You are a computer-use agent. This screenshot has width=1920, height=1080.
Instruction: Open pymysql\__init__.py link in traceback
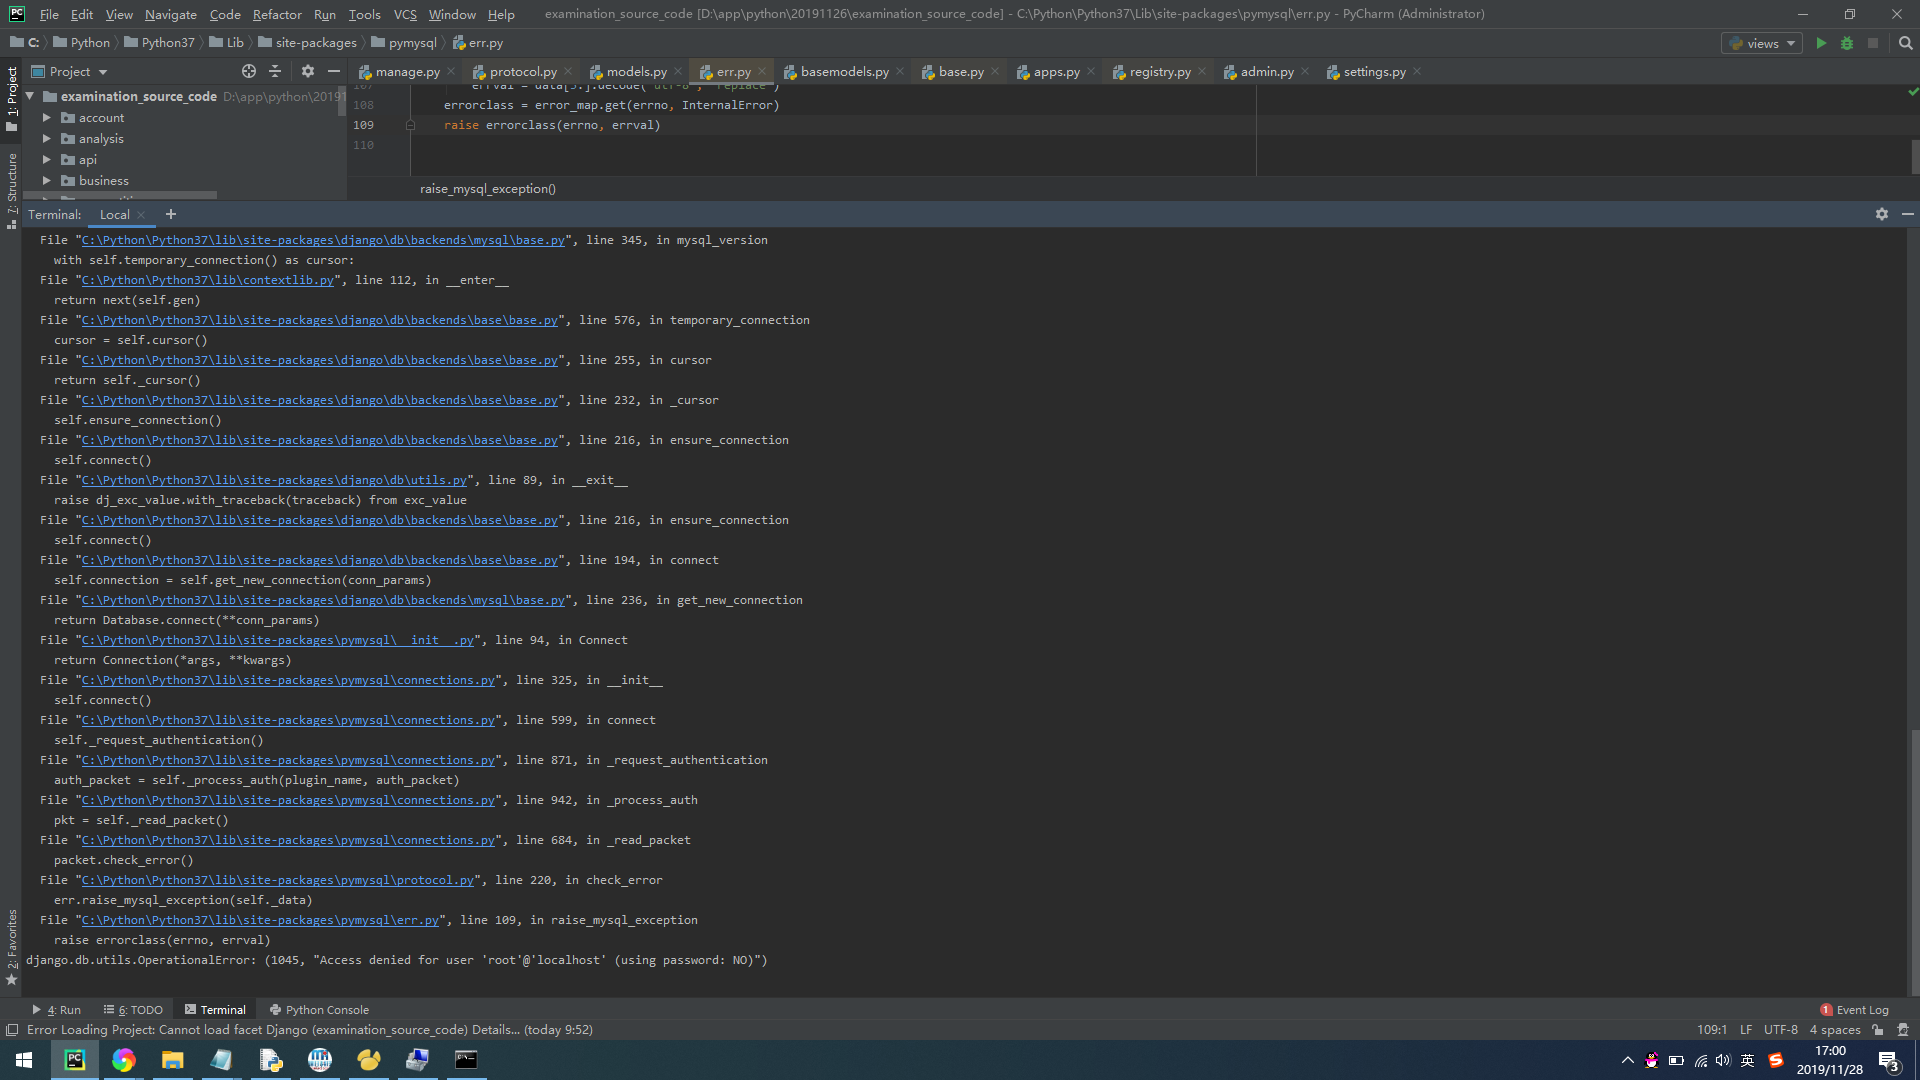point(278,640)
